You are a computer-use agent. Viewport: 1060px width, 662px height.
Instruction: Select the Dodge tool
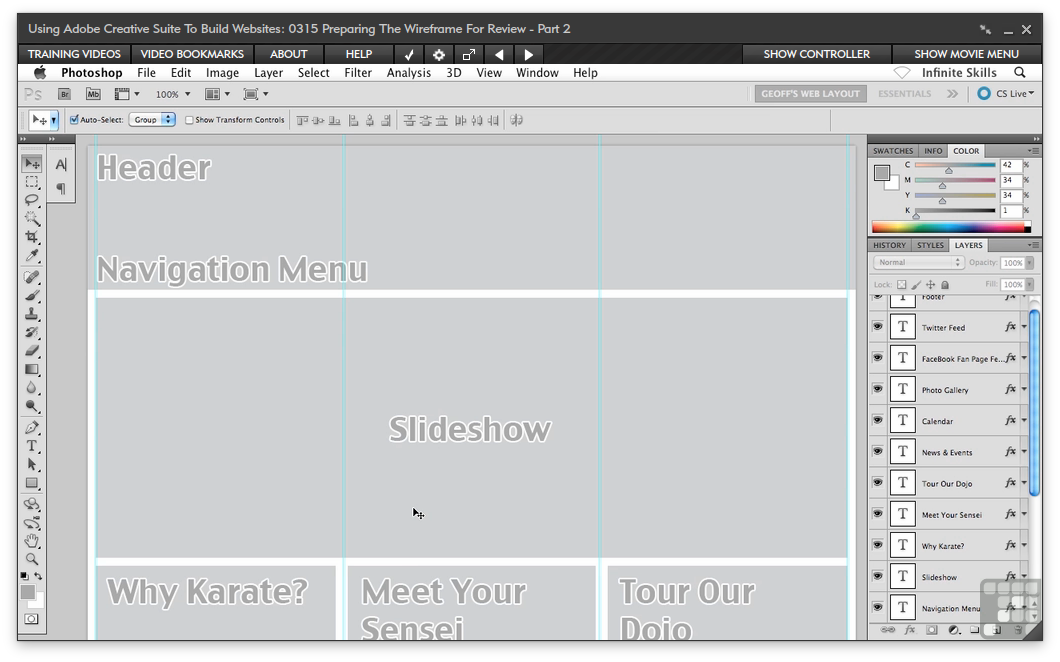[x=32, y=406]
